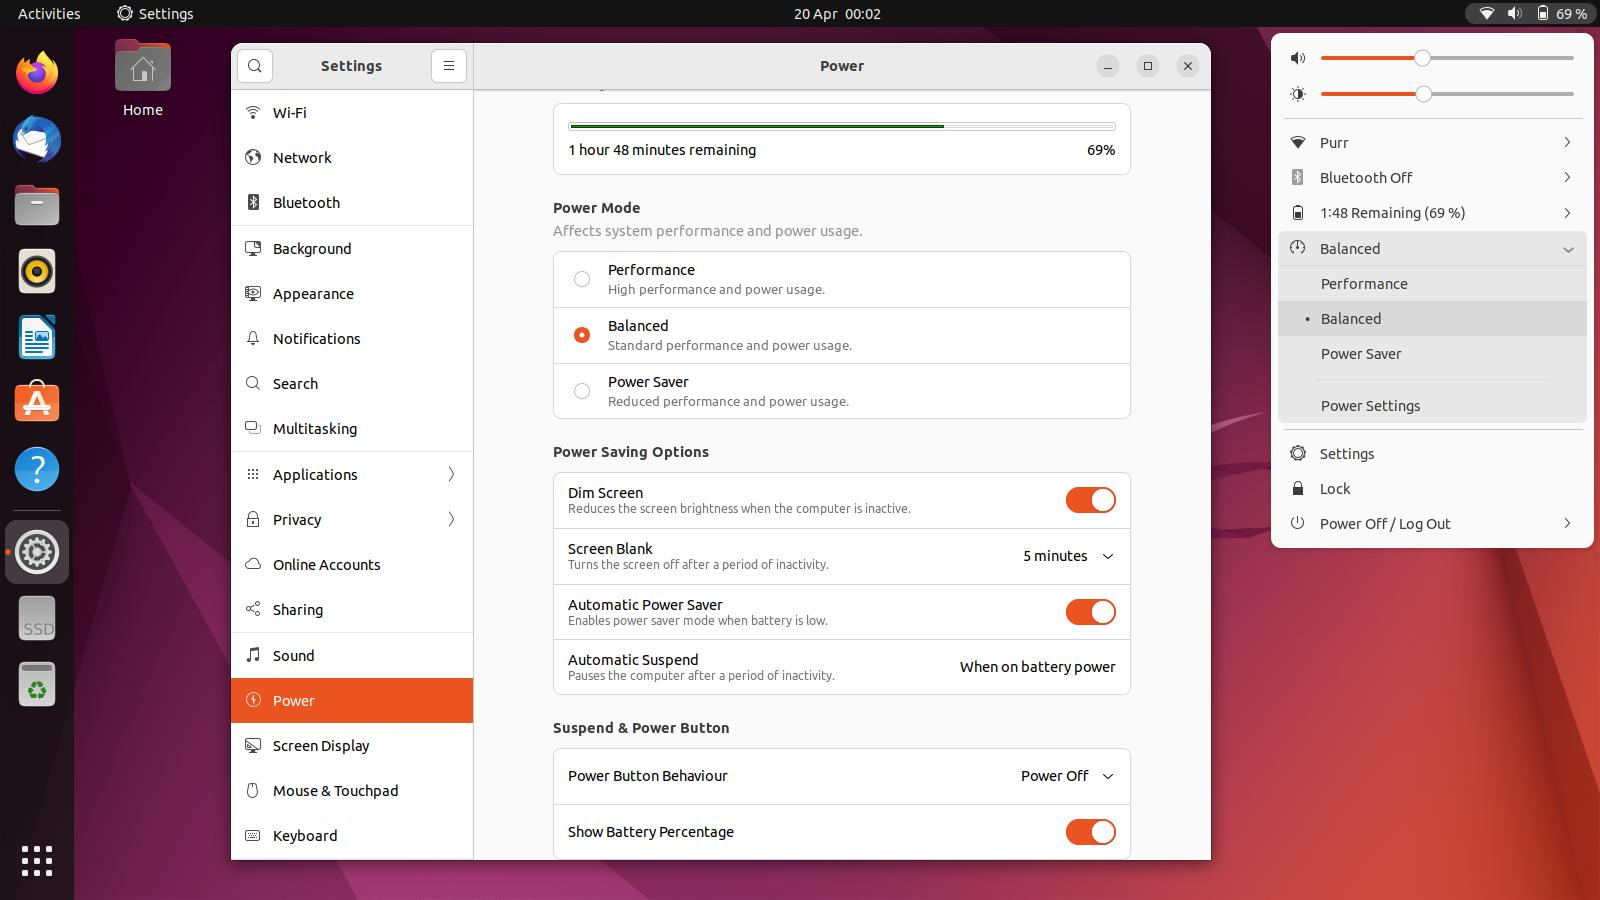Viewport: 1600px width, 900px height.
Task: Open Sound settings from the sidebar
Action: [293, 655]
